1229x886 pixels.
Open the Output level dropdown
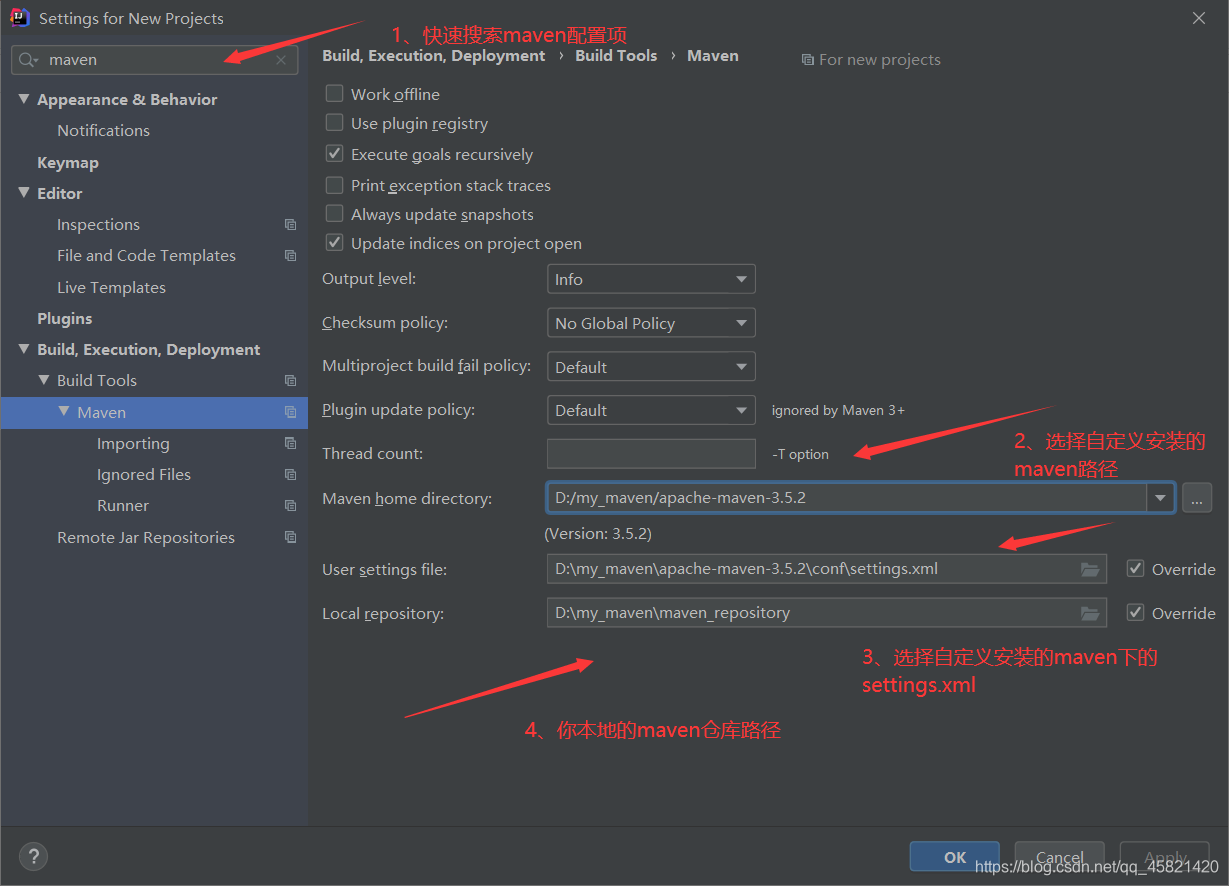click(x=651, y=279)
